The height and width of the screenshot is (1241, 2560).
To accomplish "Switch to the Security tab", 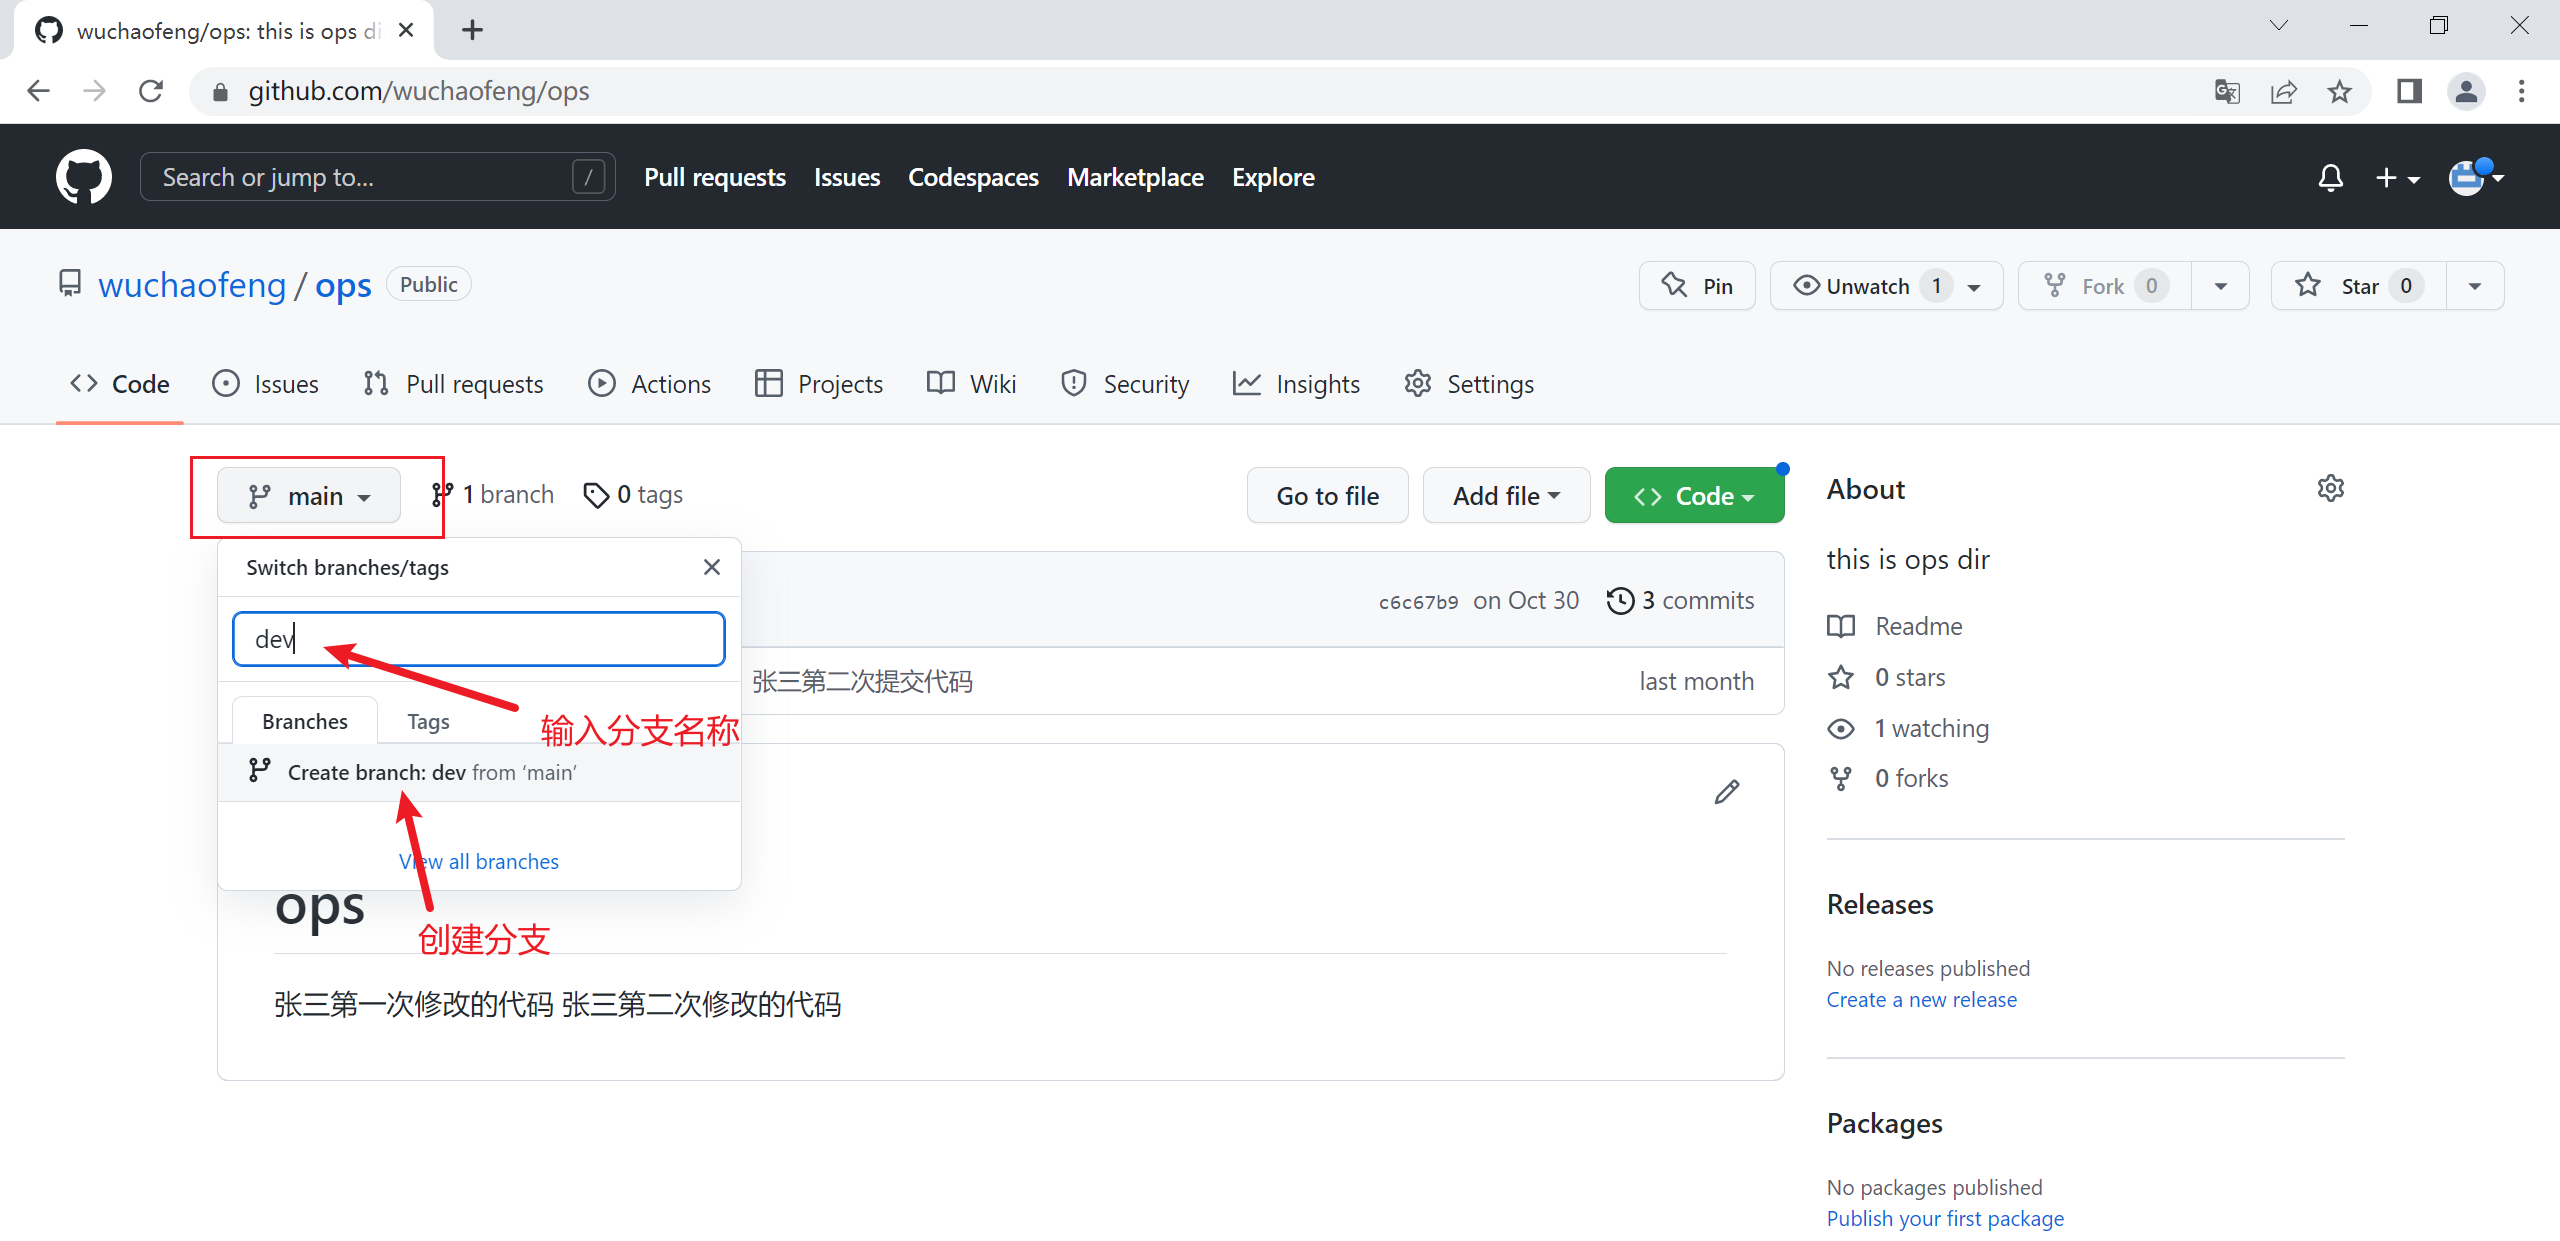I will coord(1125,384).
